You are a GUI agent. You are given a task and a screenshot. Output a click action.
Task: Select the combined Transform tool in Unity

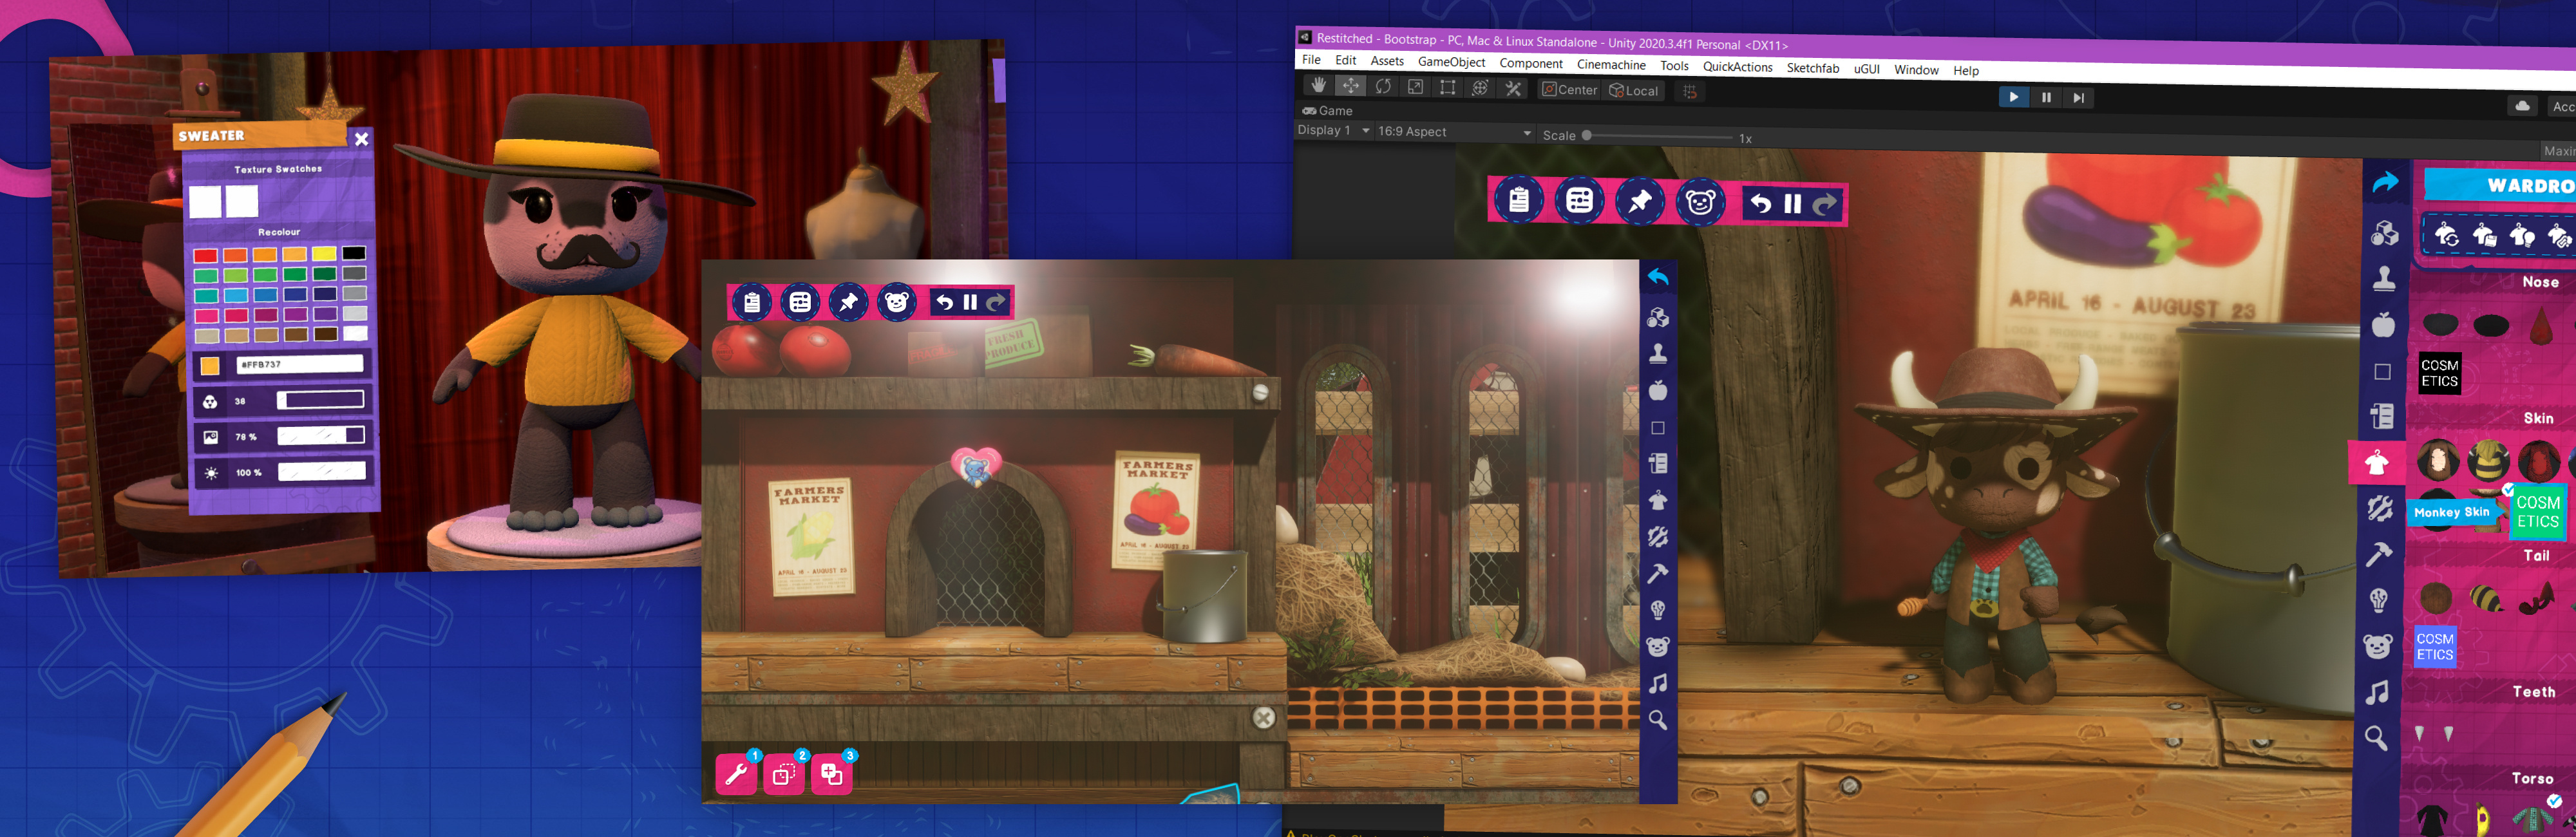click(1480, 88)
